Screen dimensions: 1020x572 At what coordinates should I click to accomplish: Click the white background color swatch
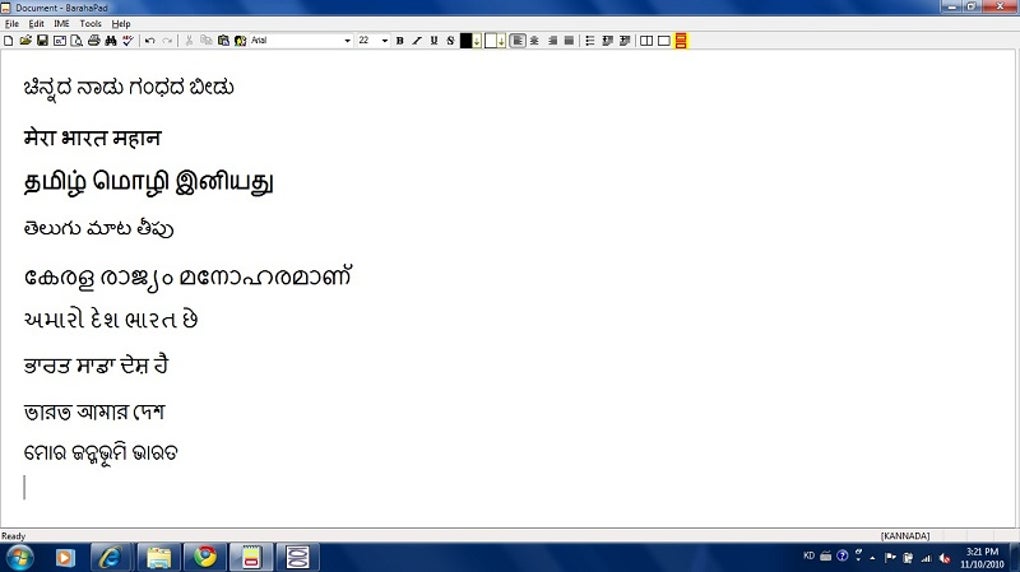(x=490, y=40)
